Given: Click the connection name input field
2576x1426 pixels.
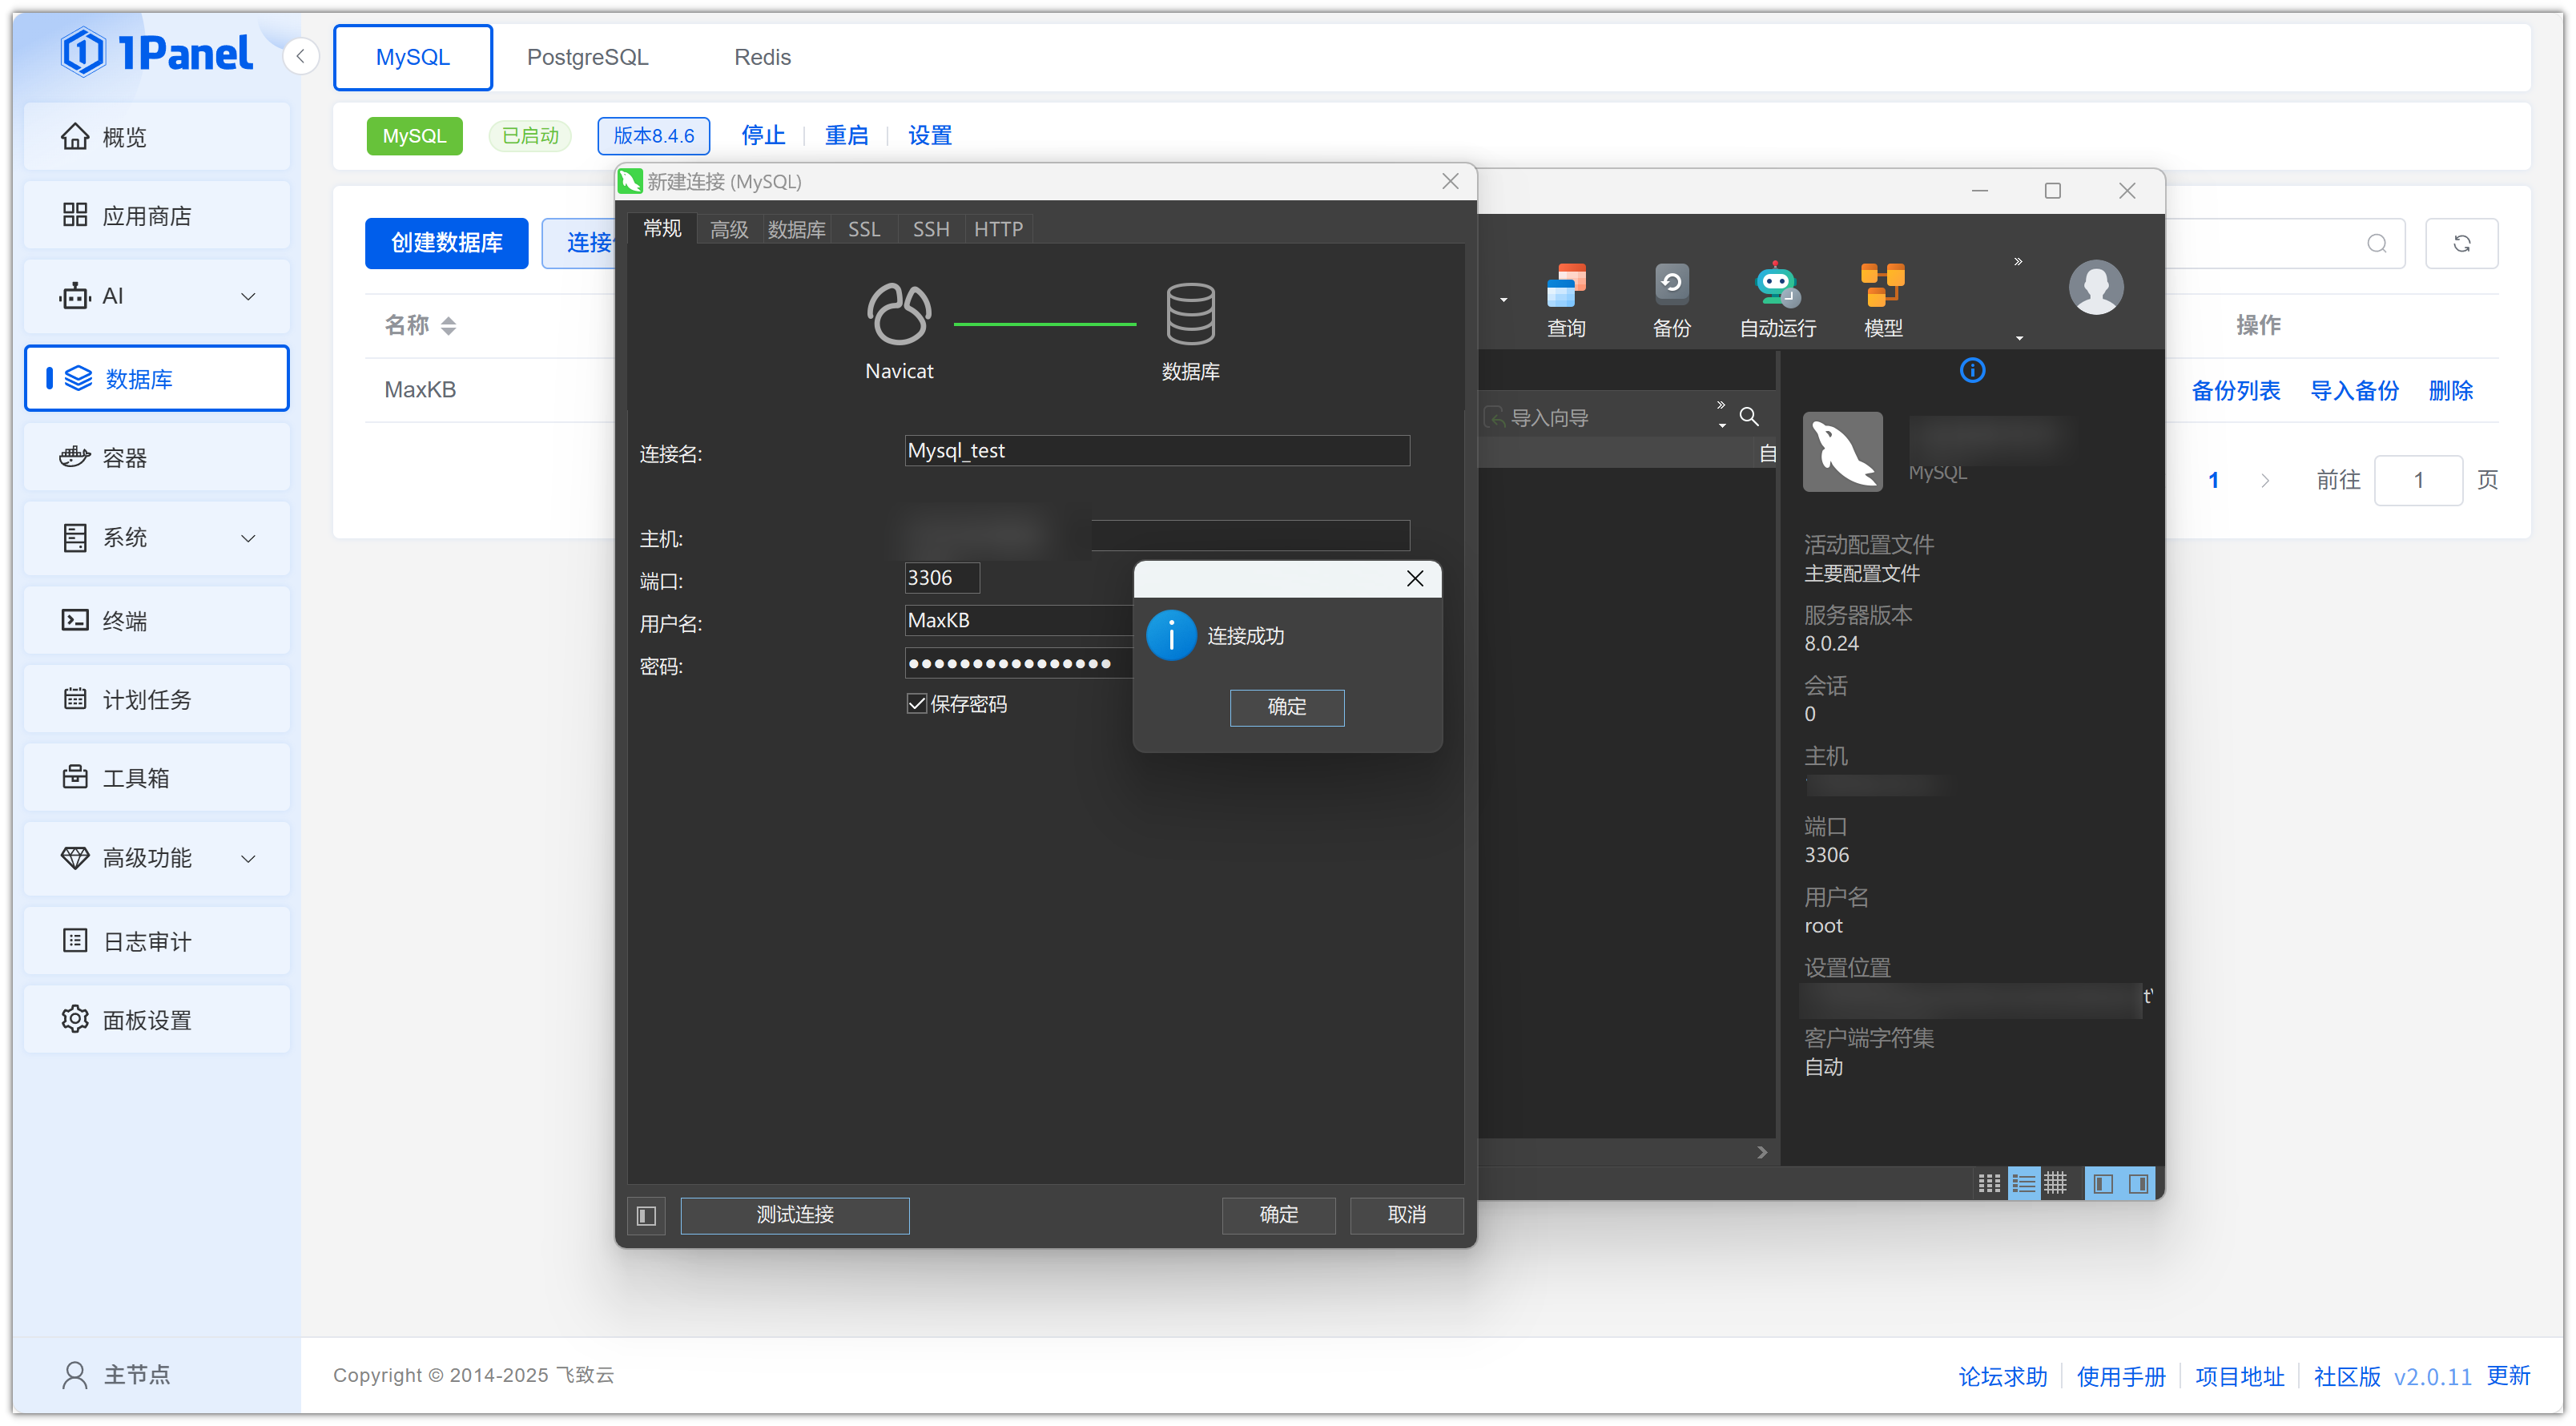Looking at the screenshot, I should pos(1156,451).
